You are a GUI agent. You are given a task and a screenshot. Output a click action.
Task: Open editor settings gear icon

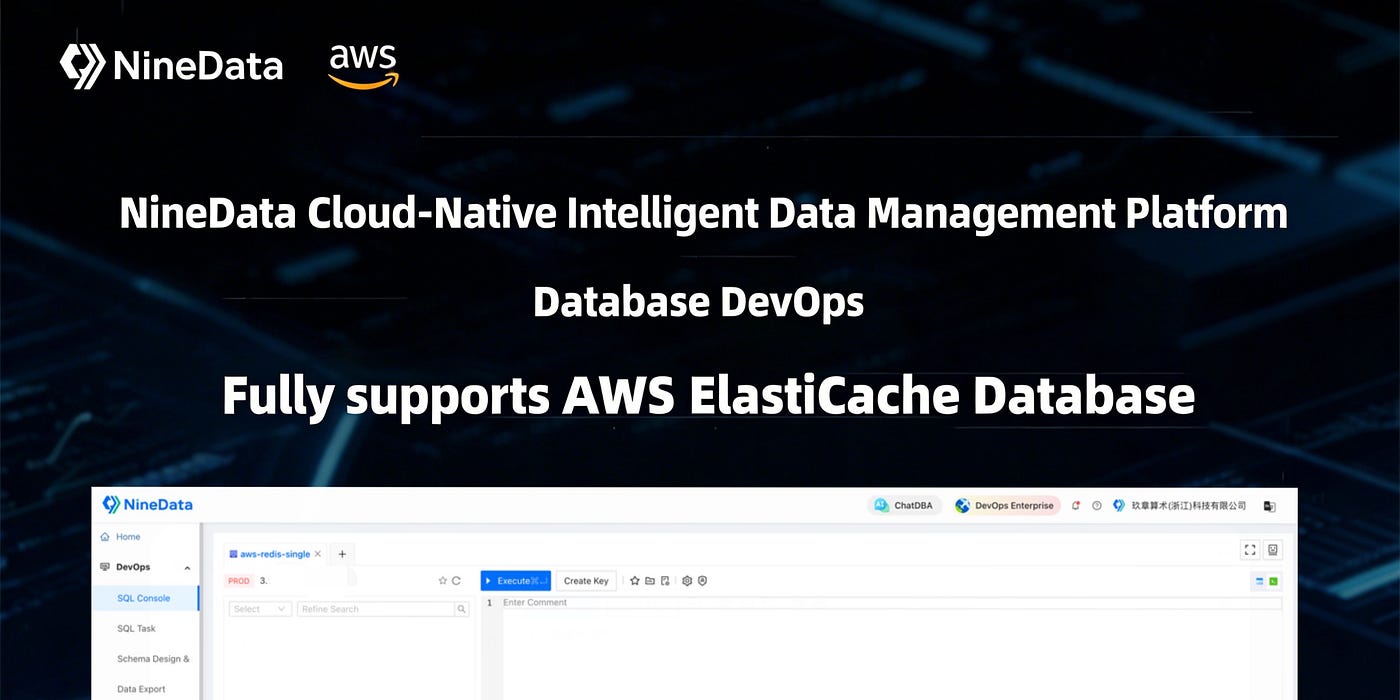coord(687,581)
